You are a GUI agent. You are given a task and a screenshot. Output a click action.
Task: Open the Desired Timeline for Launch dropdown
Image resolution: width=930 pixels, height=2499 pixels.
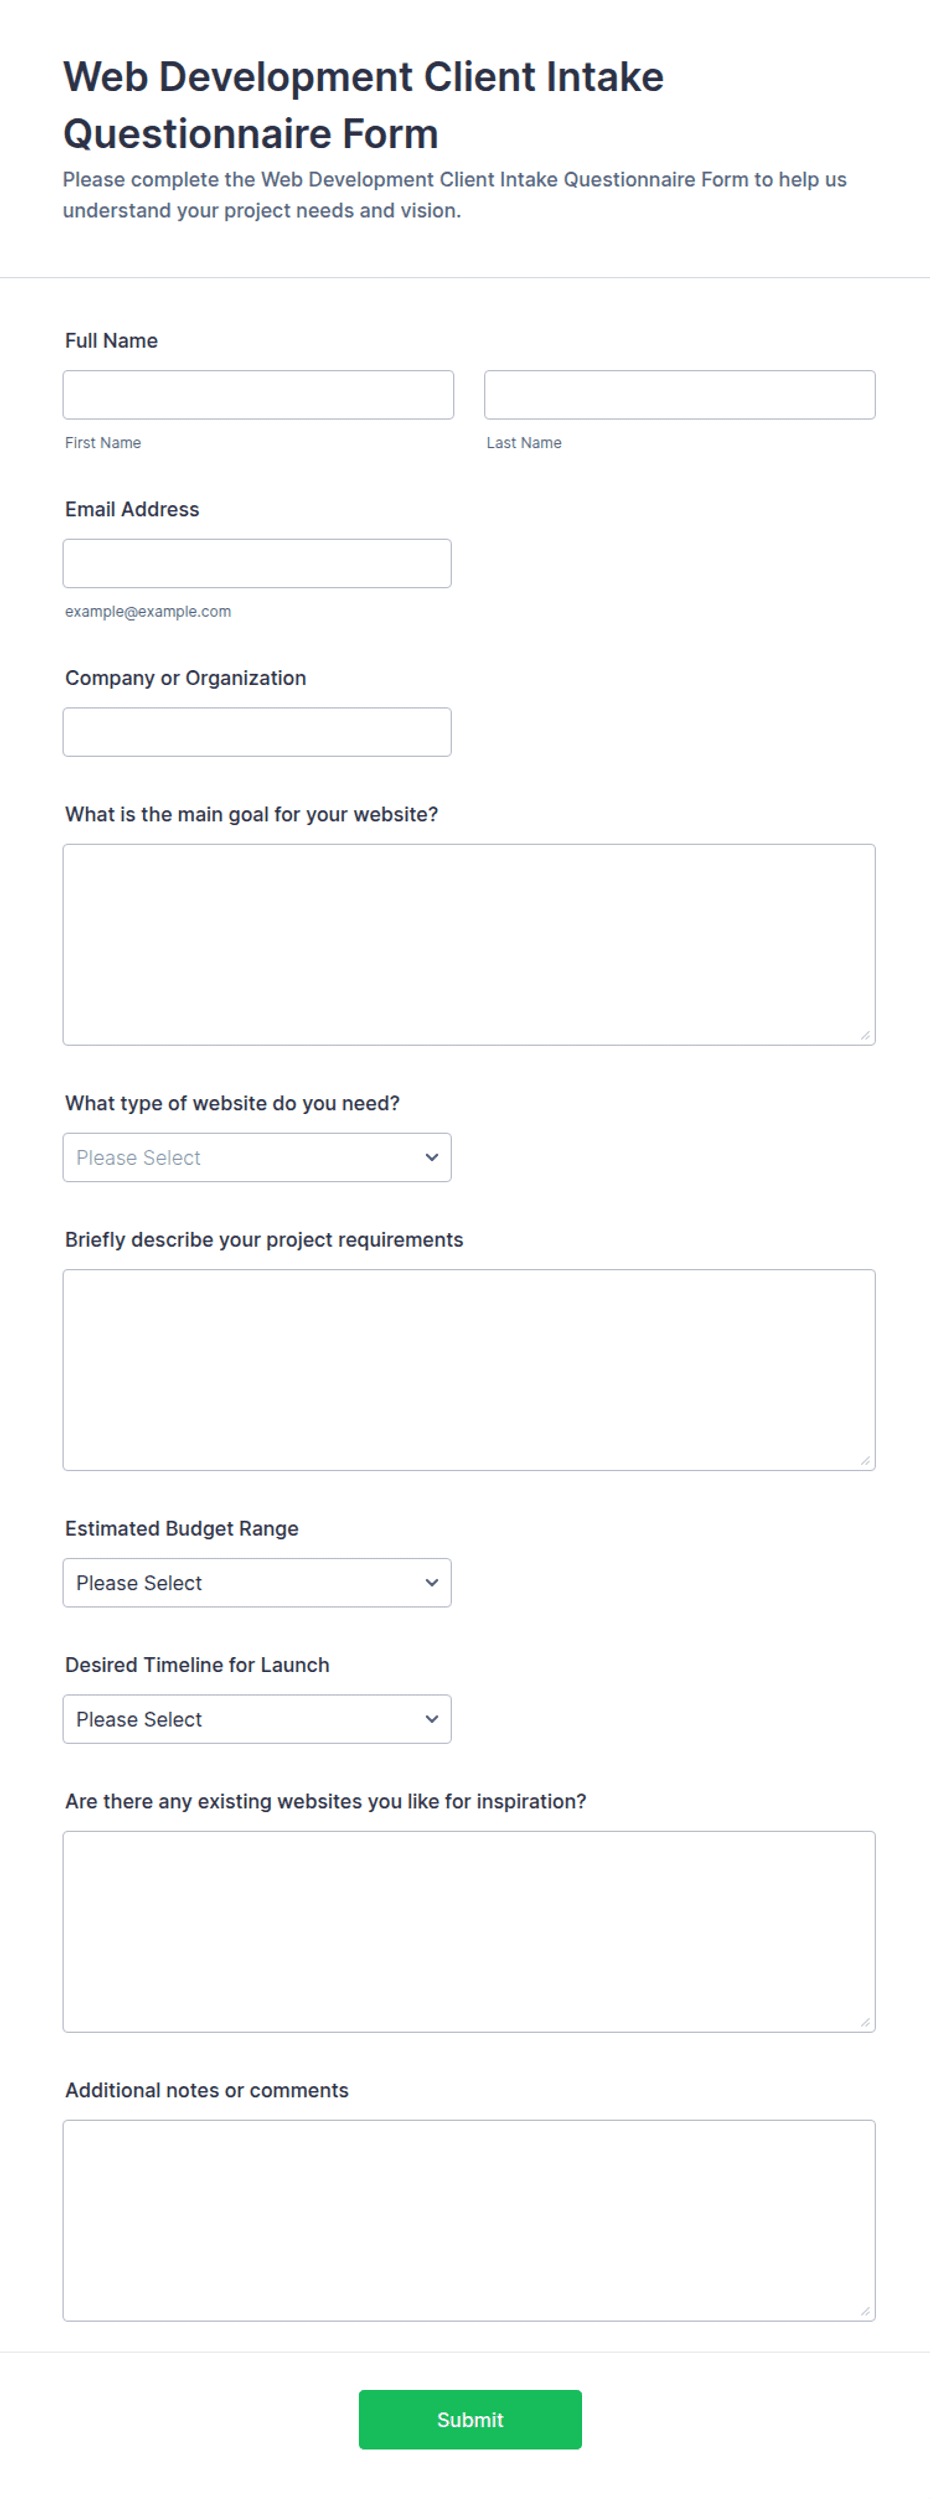coord(257,1719)
